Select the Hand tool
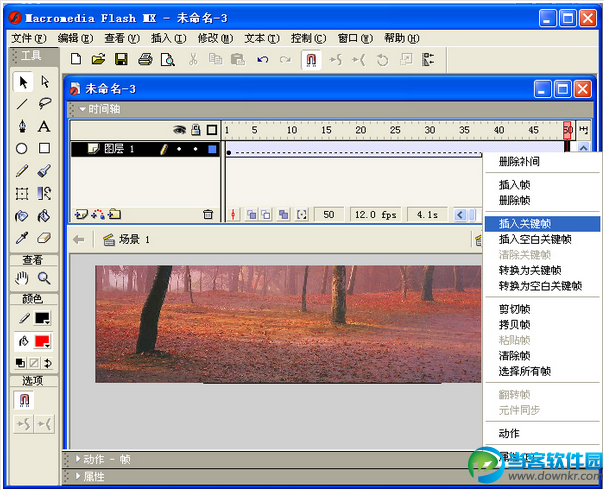Viewport: 604px width, 490px height. pyautogui.click(x=22, y=278)
